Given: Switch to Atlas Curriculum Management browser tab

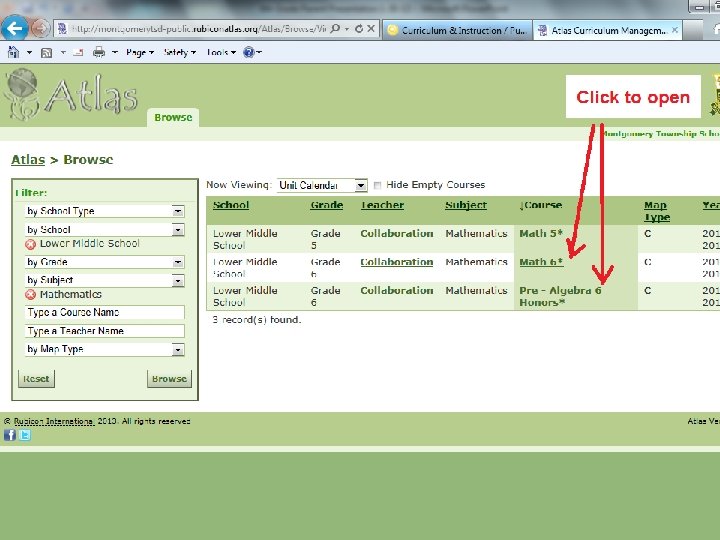Looking at the screenshot, I should pyautogui.click(x=607, y=30).
